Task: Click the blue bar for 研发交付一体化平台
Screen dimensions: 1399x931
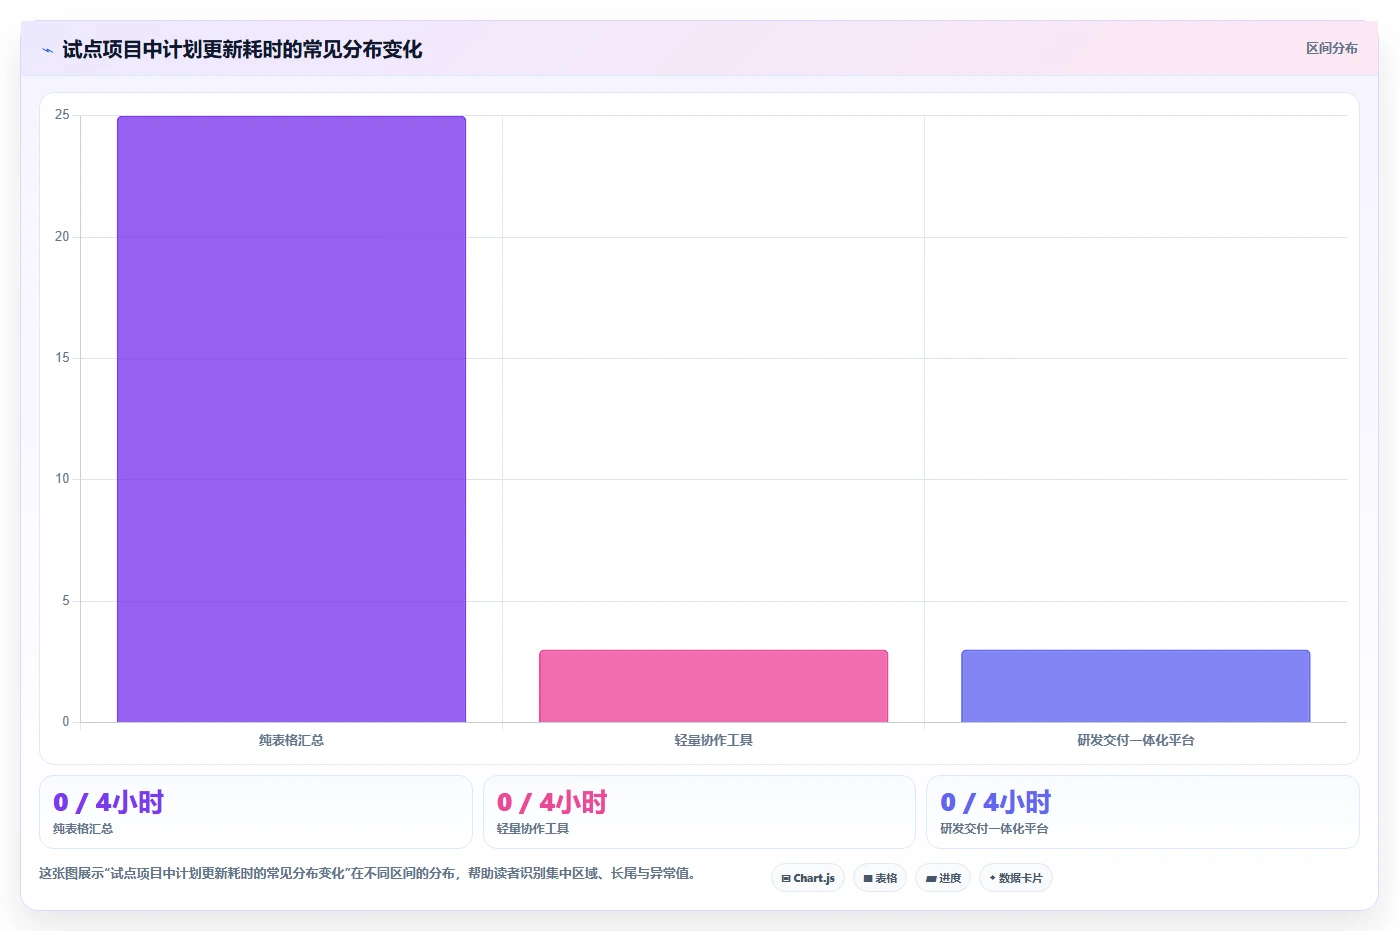Action: pos(1135,686)
